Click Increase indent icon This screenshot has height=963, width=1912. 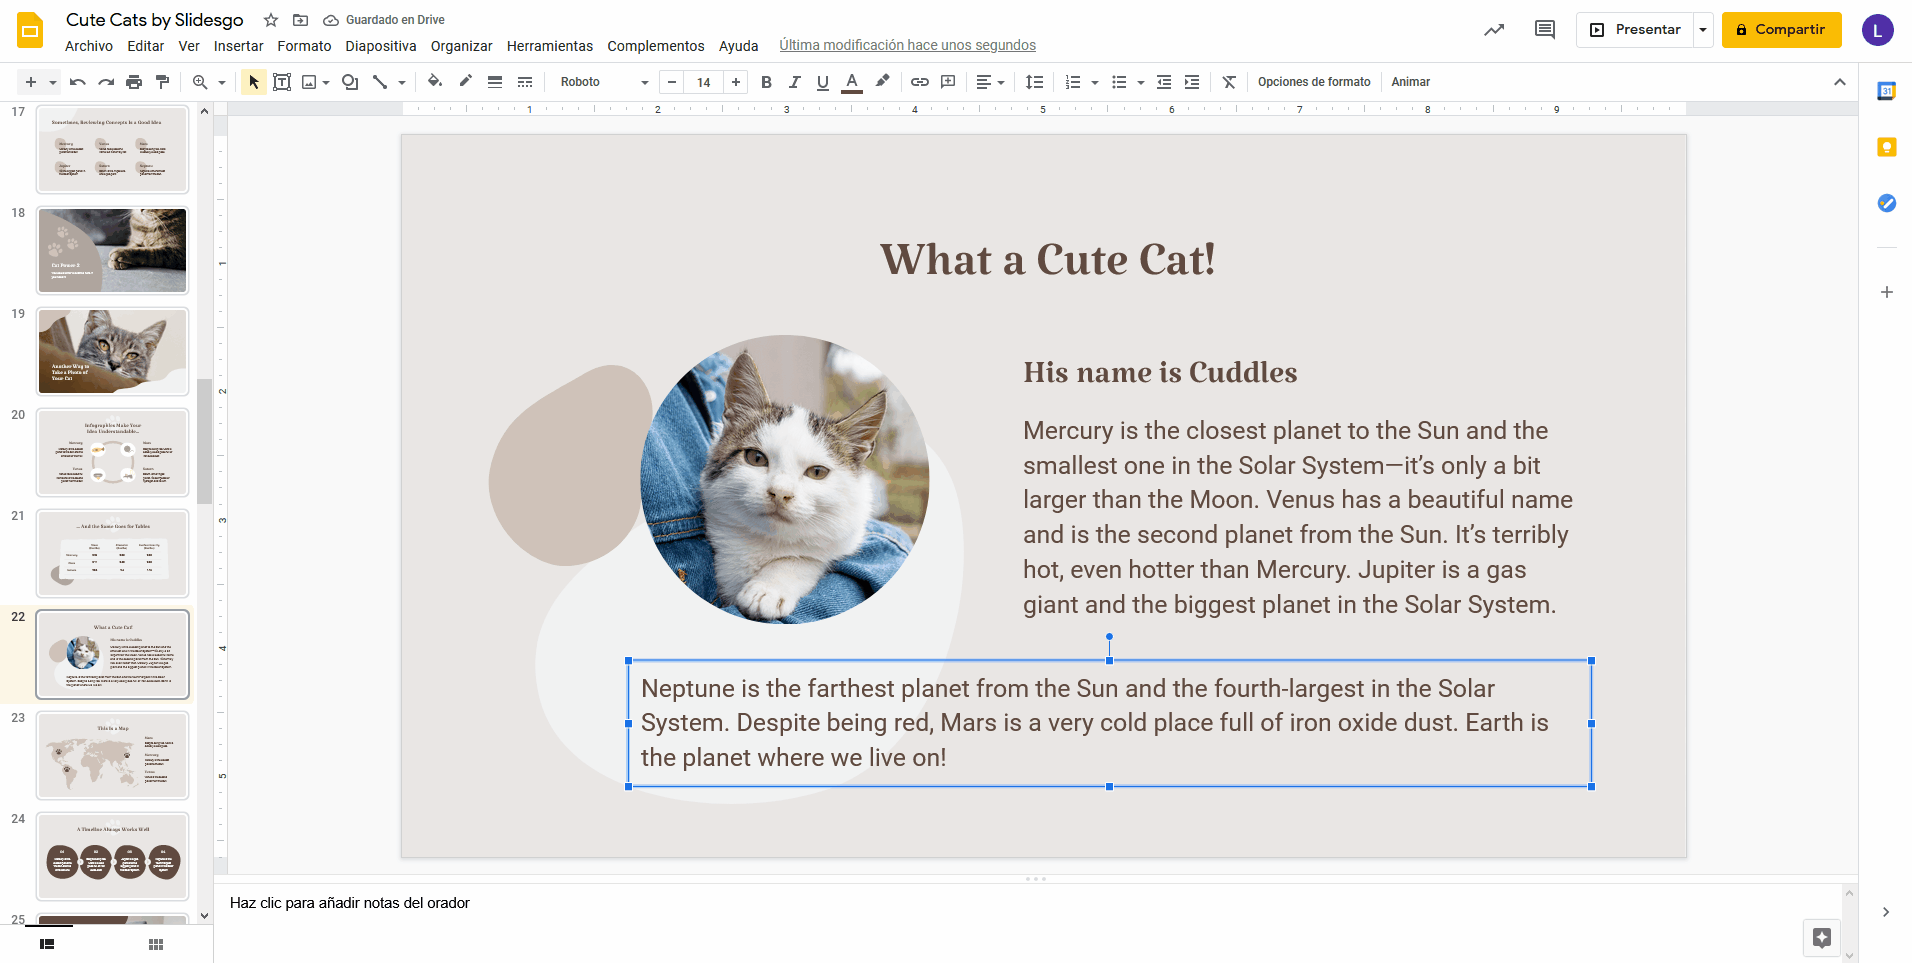tap(1192, 82)
